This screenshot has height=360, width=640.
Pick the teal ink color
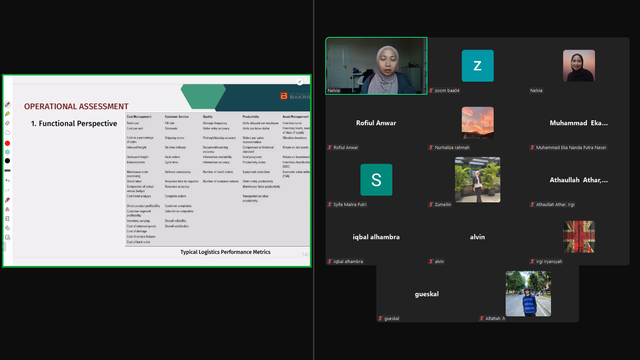click(x=7, y=152)
